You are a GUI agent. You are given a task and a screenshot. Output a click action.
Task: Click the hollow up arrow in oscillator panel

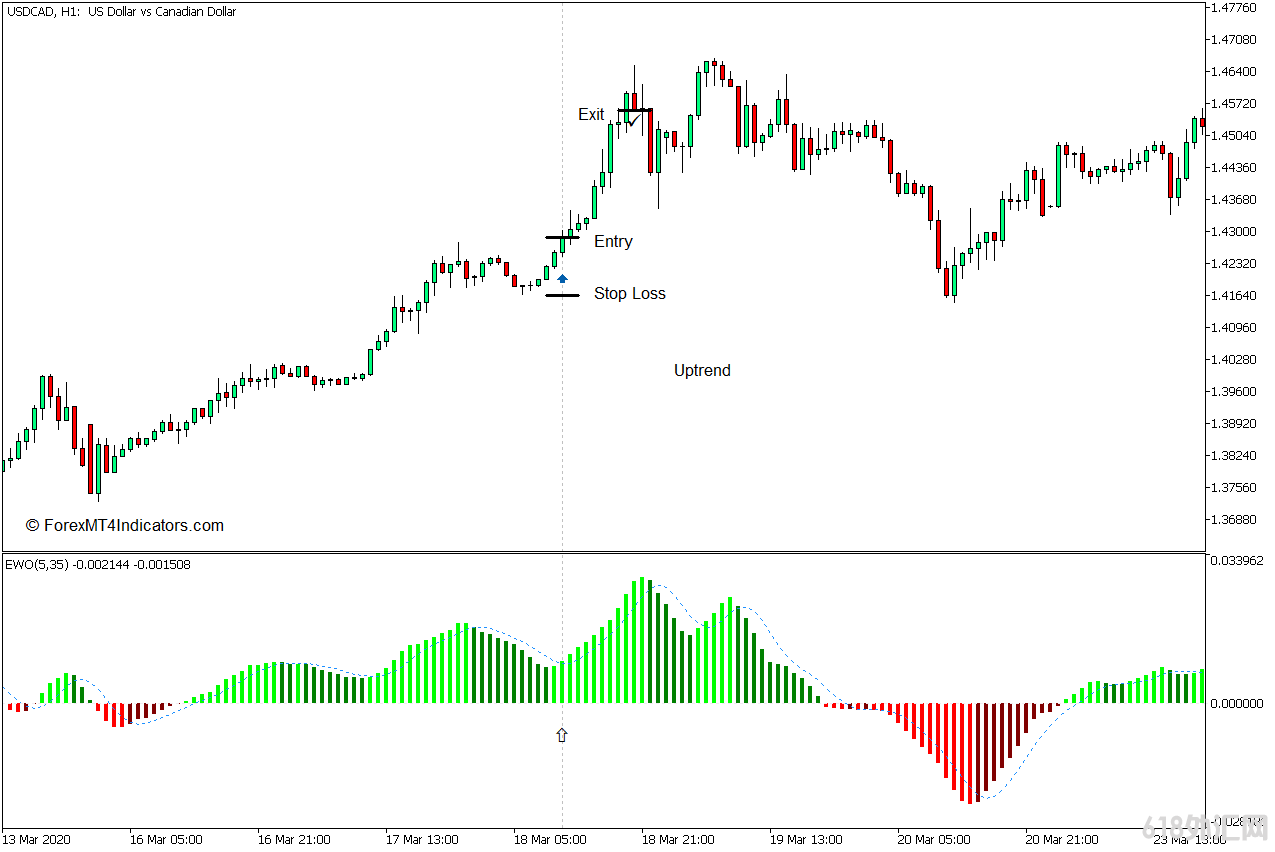[562, 735]
